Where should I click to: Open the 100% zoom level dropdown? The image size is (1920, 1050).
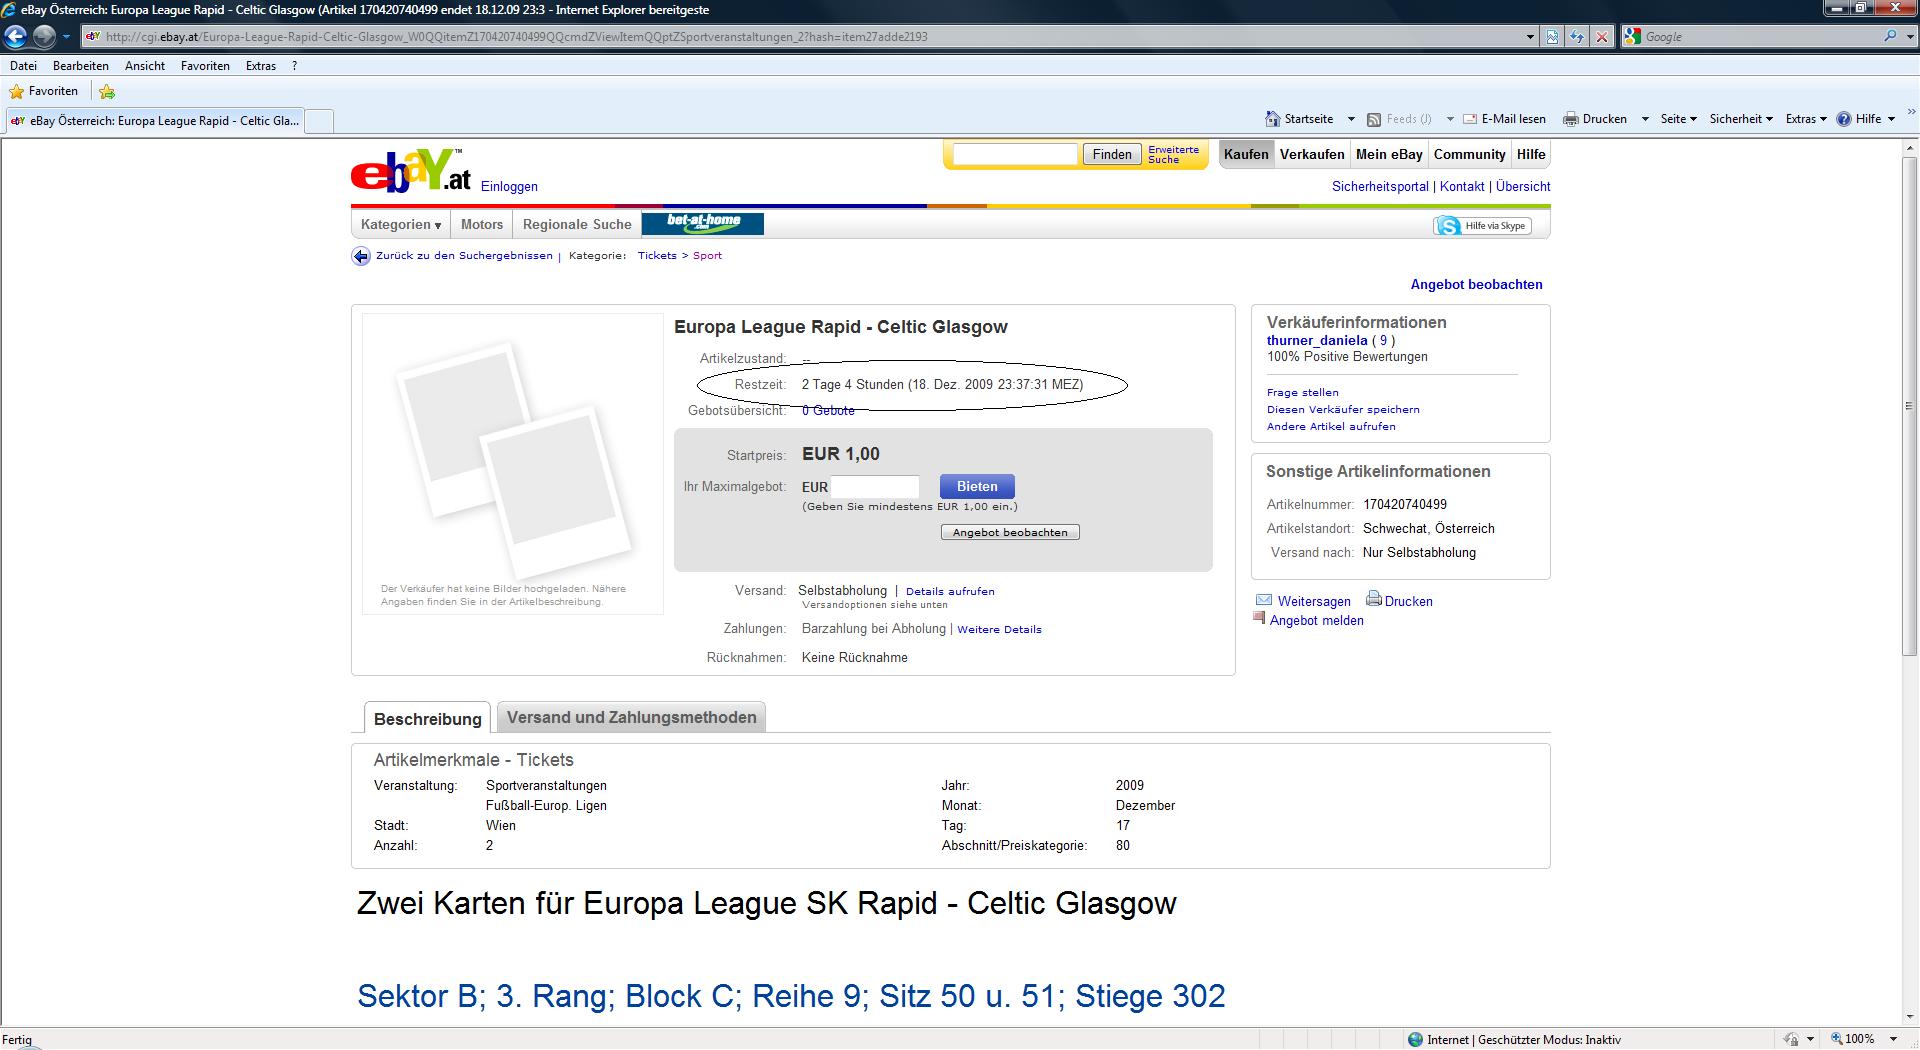1894,1040
